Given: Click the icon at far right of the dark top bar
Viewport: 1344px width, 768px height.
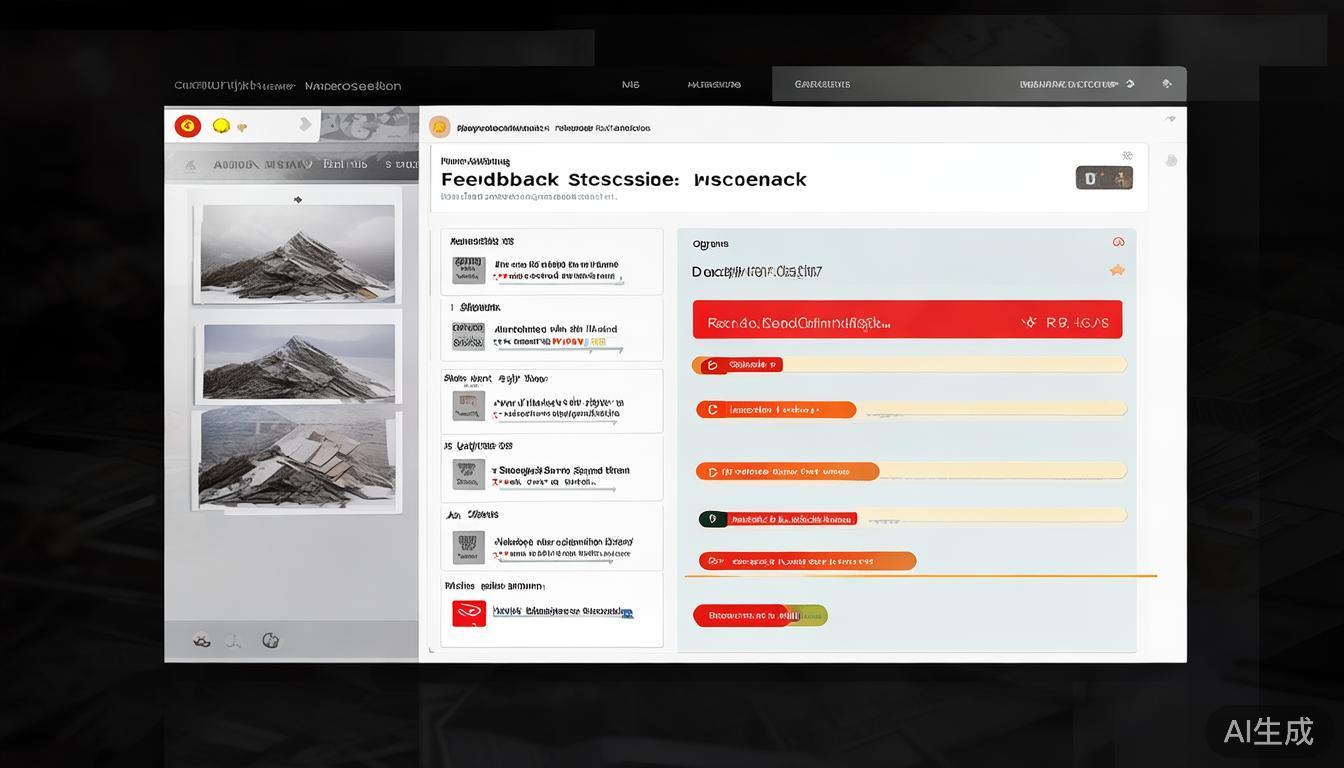Looking at the screenshot, I should click(1166, 84).
